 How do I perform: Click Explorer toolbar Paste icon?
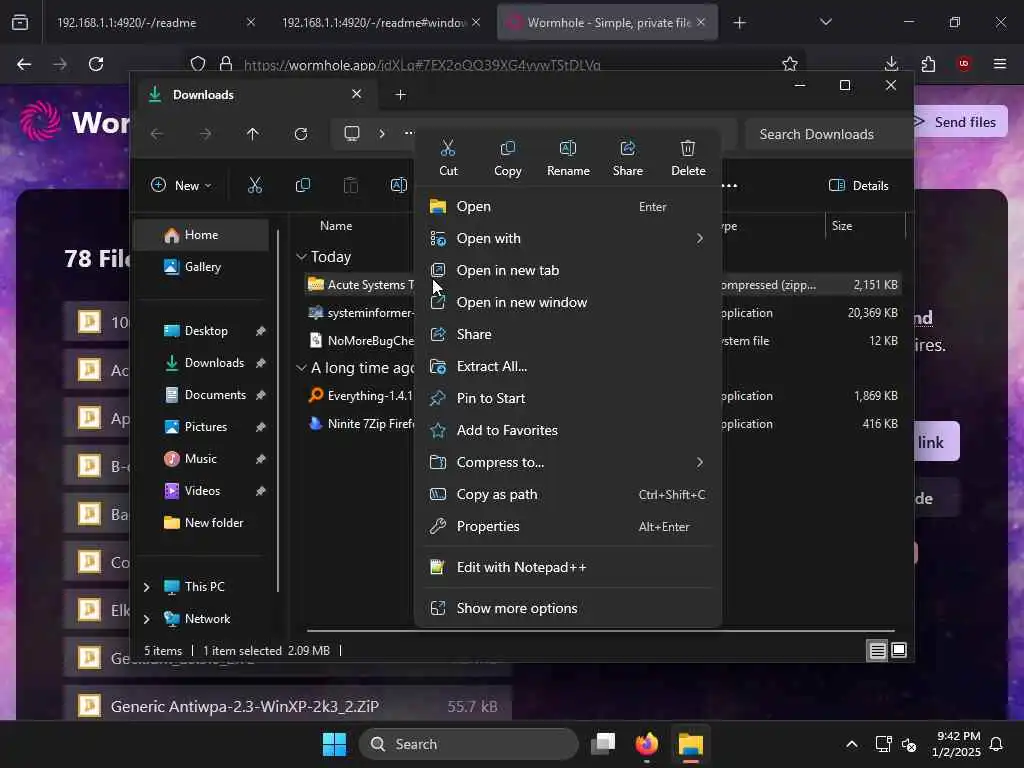point(351,185)
